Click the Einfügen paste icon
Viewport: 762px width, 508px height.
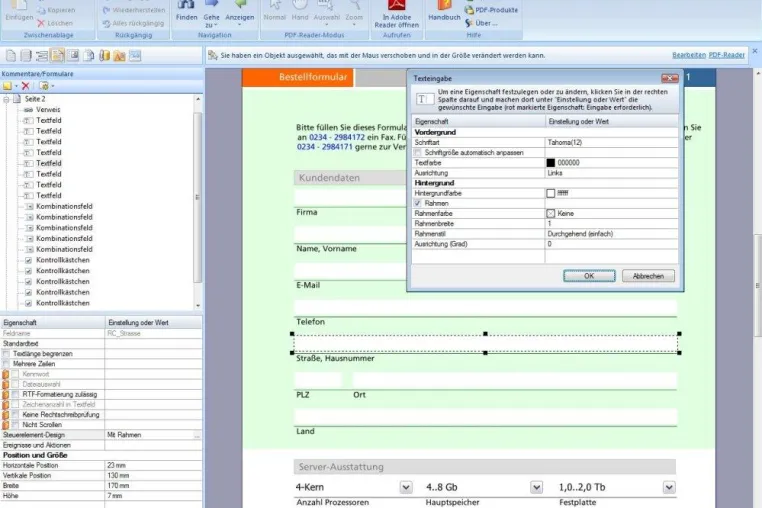[x=18, y=5]
